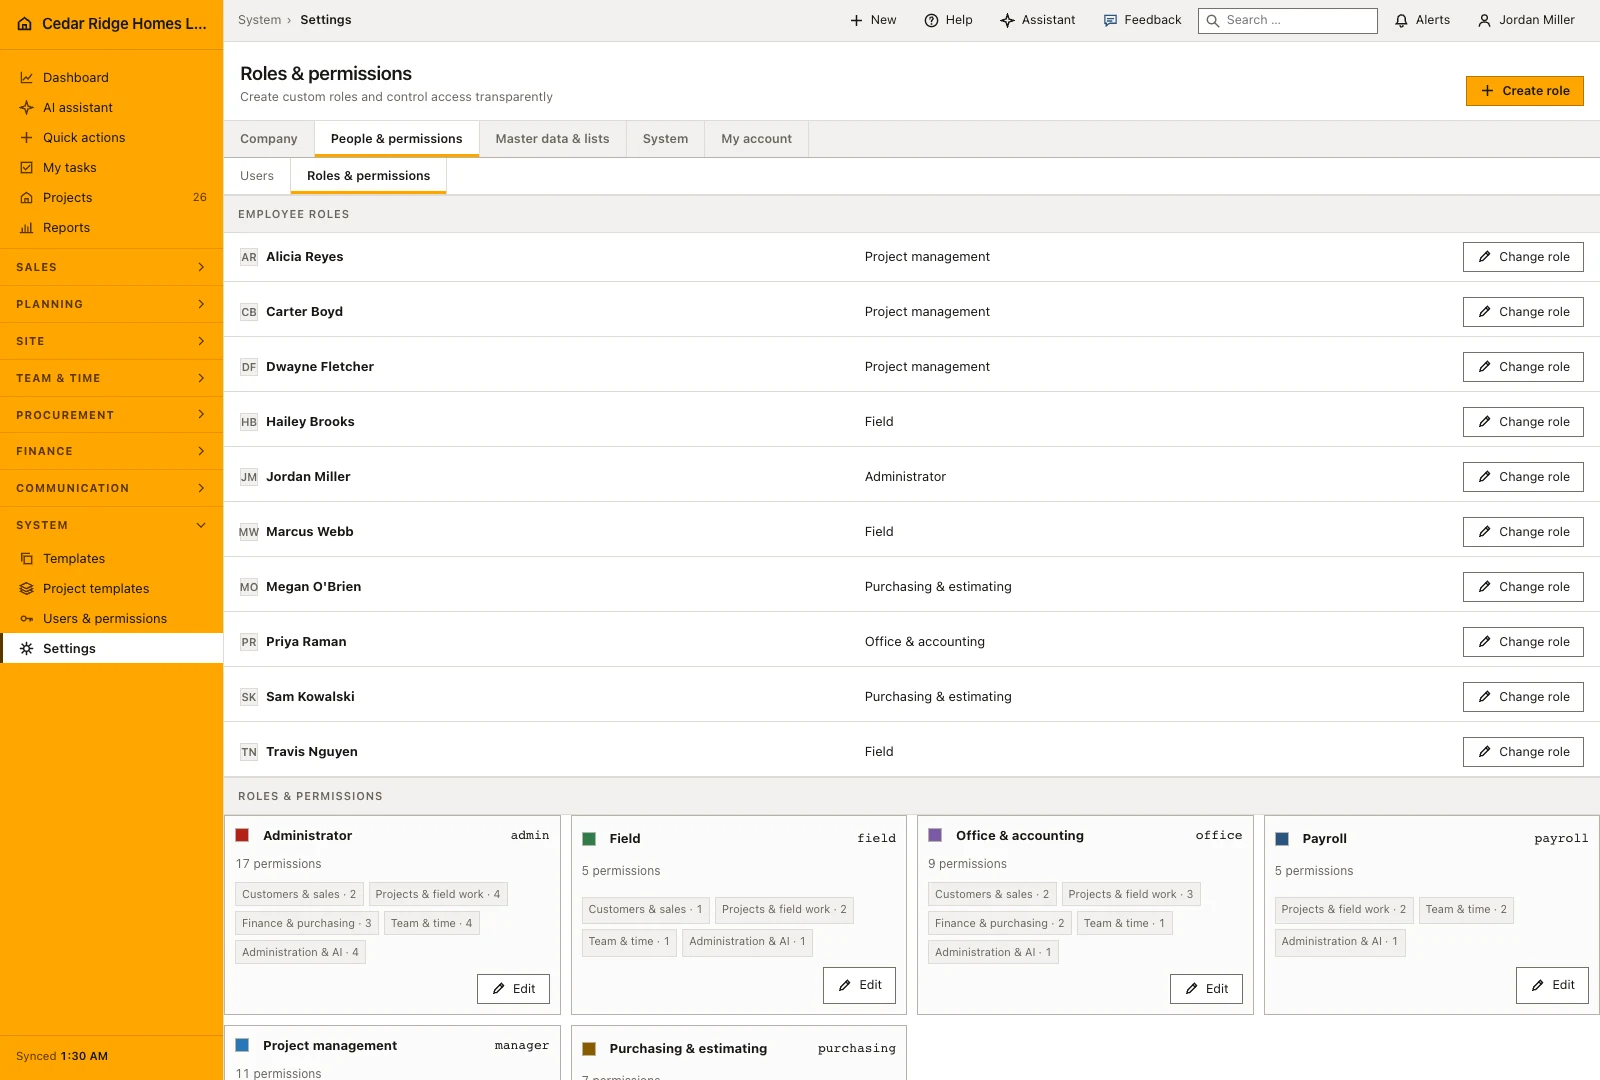The height and width of the screenshot is (1080, 1600).
Task: Open the Feedback form
Action: tap(1142, 20)
